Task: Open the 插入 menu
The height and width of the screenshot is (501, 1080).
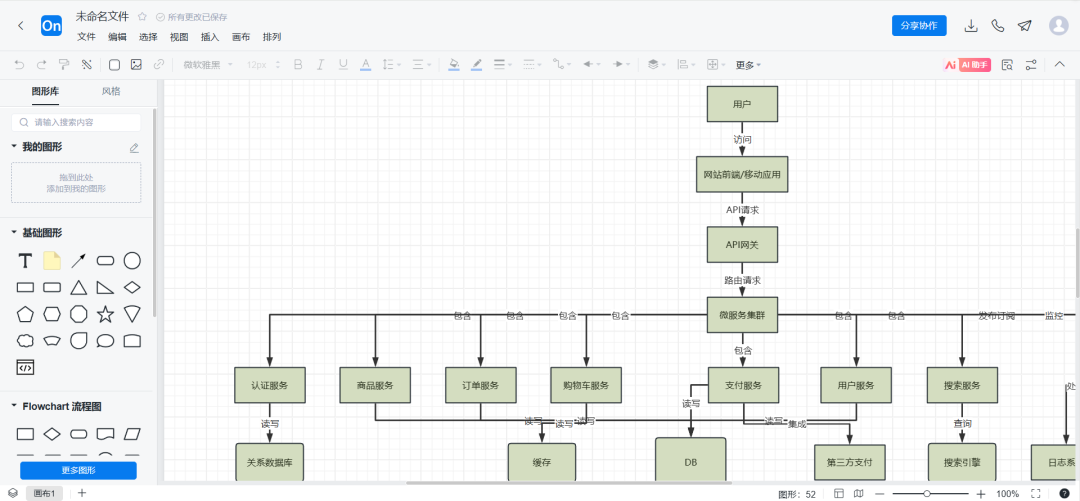Action: pyautogui.click(x=210, y=37)
